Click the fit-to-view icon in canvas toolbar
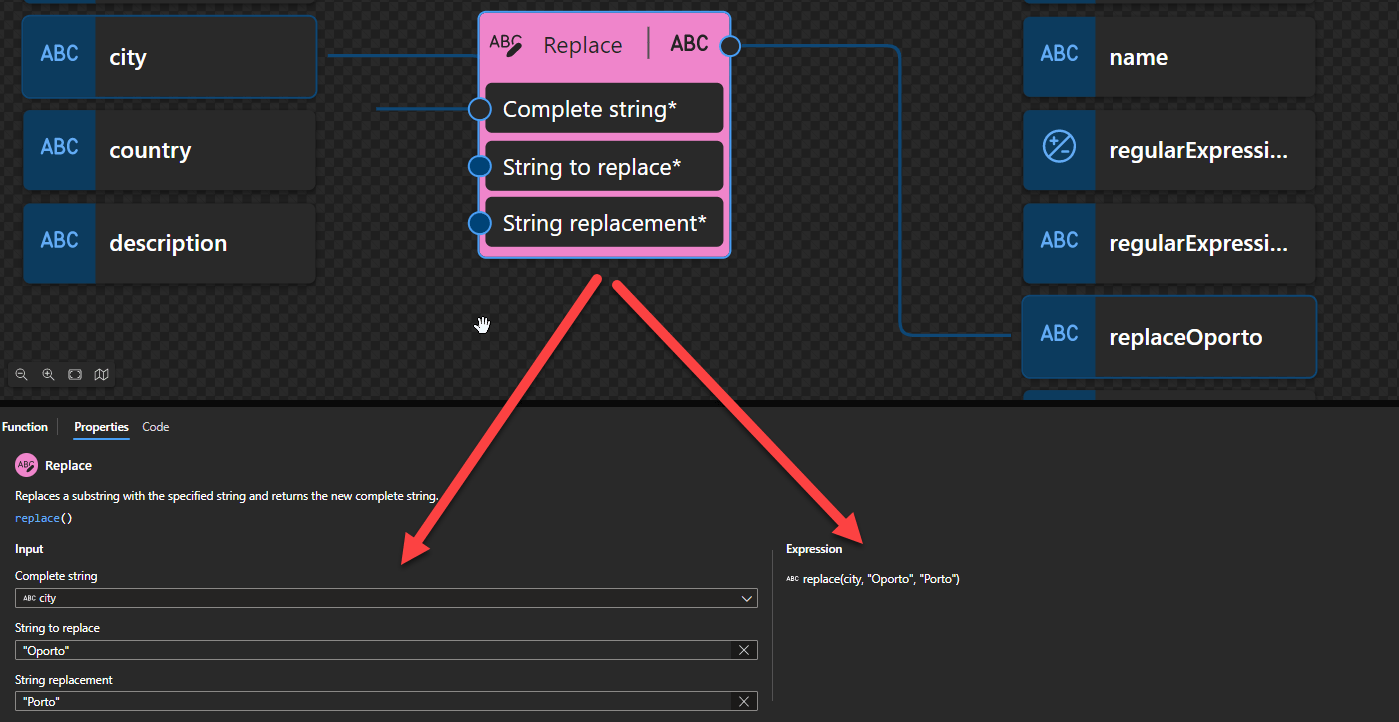The image size is (1399, 722). pos(75,374)
